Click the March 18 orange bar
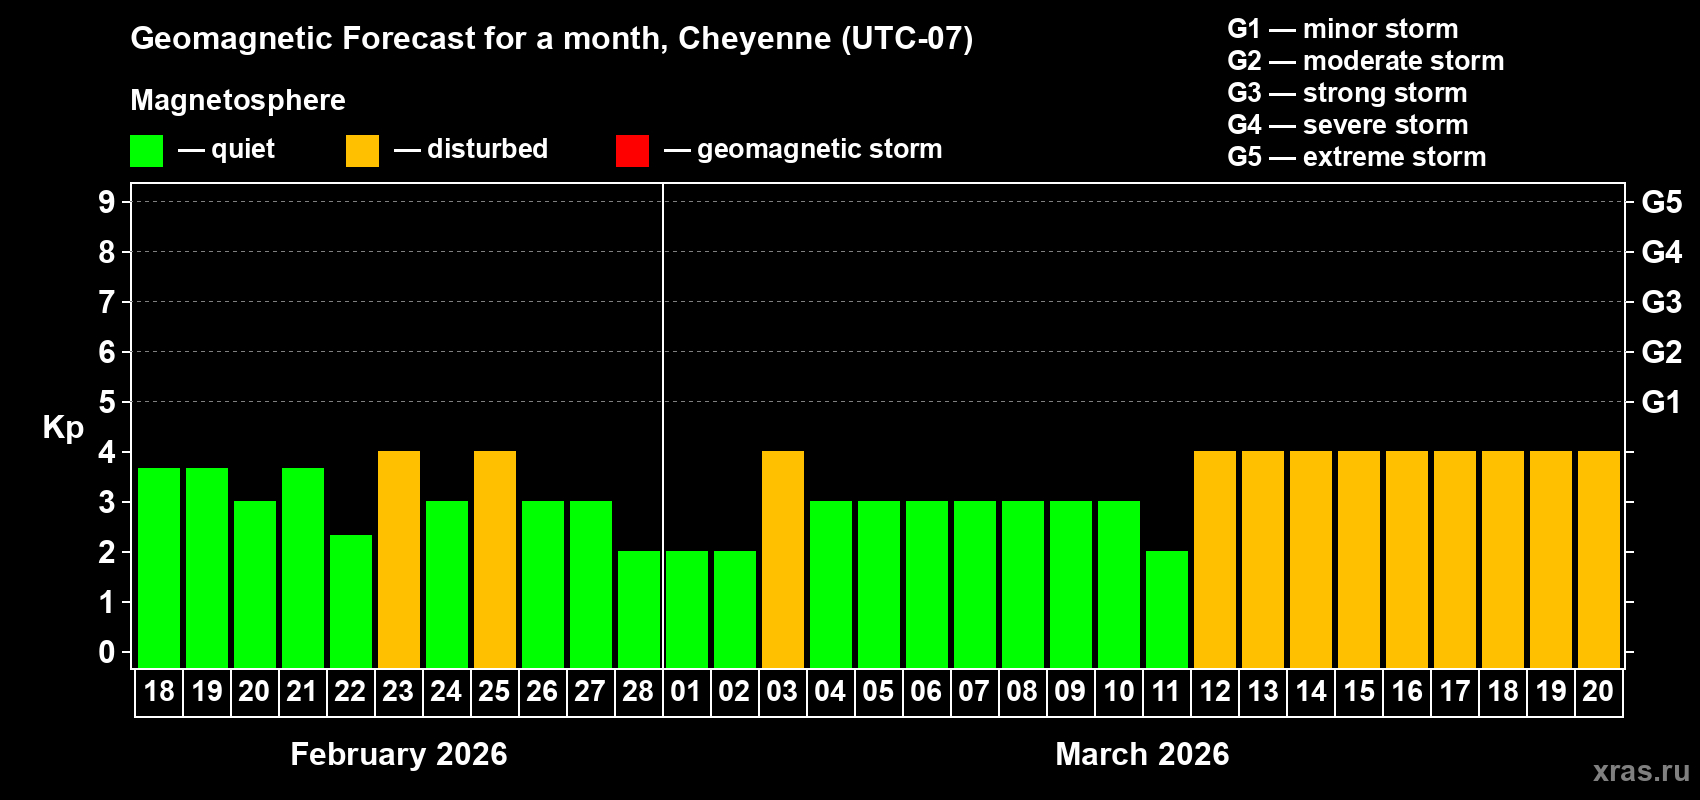The width and height of the screenshot is (1700, 800). coord(1503,559)
